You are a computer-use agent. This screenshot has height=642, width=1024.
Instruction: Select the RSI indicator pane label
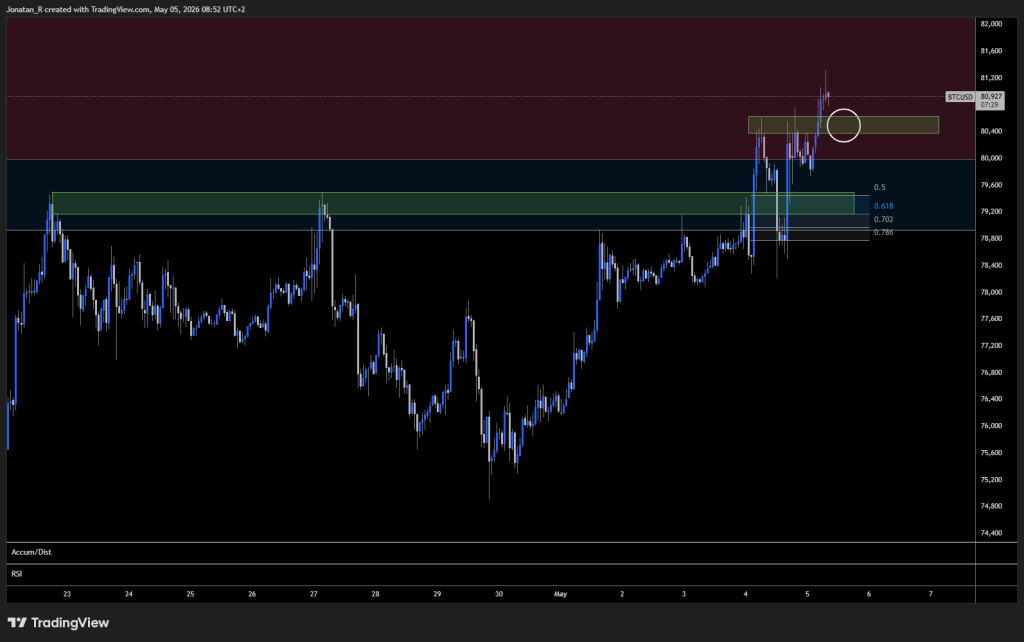[x=16, y=573]
